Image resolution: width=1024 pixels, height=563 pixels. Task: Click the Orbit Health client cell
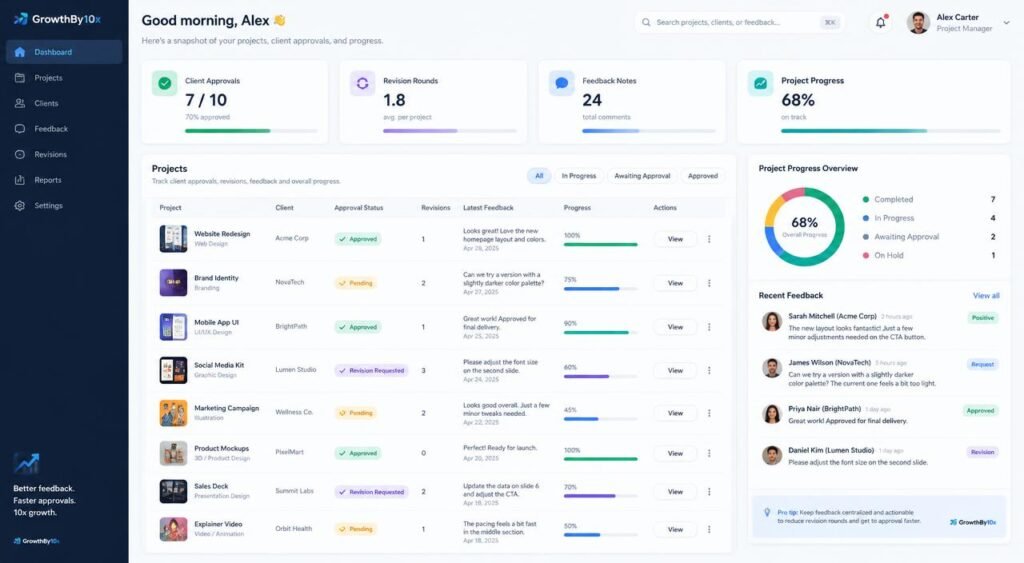(293, 528)
